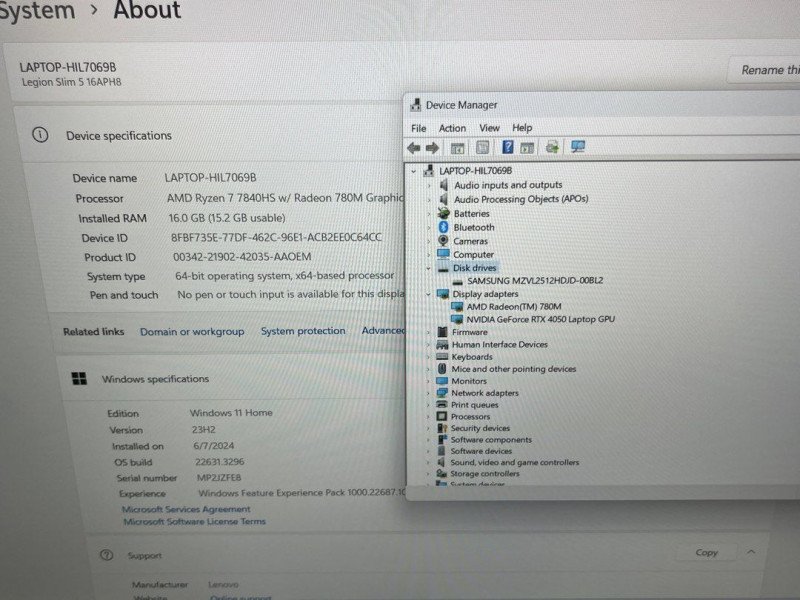Select NVIDIA GeForce RTX 4050 Laptop GPU
The height and width of the screenshot is (600, 800).
click(540, 319)
